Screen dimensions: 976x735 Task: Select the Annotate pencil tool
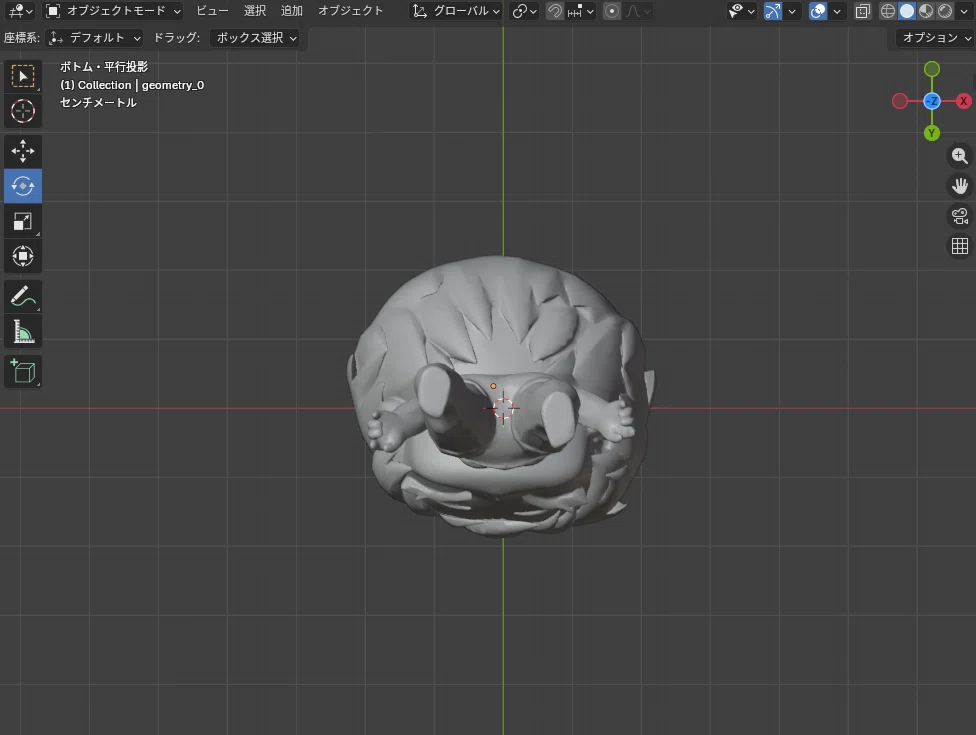23,297
